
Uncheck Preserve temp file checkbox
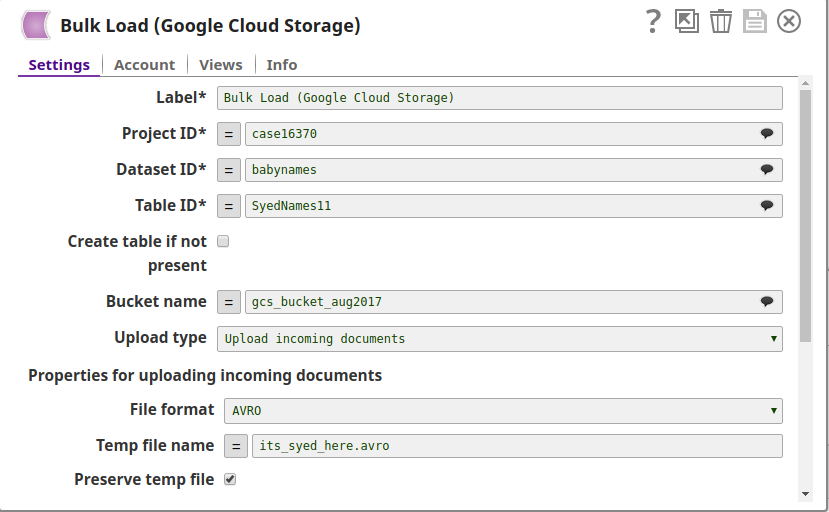click(x=230, y=479)
